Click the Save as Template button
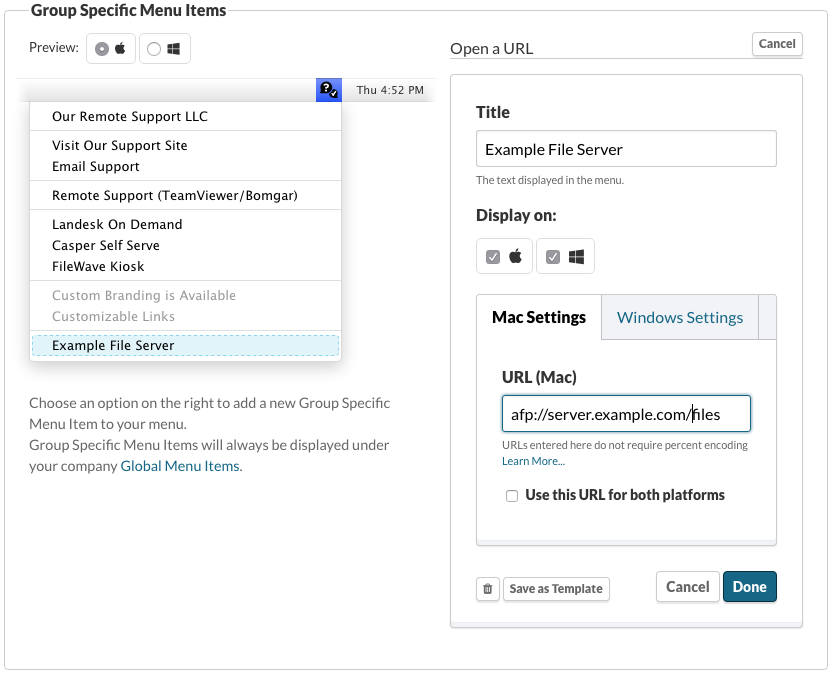 [x=556, y=589]
